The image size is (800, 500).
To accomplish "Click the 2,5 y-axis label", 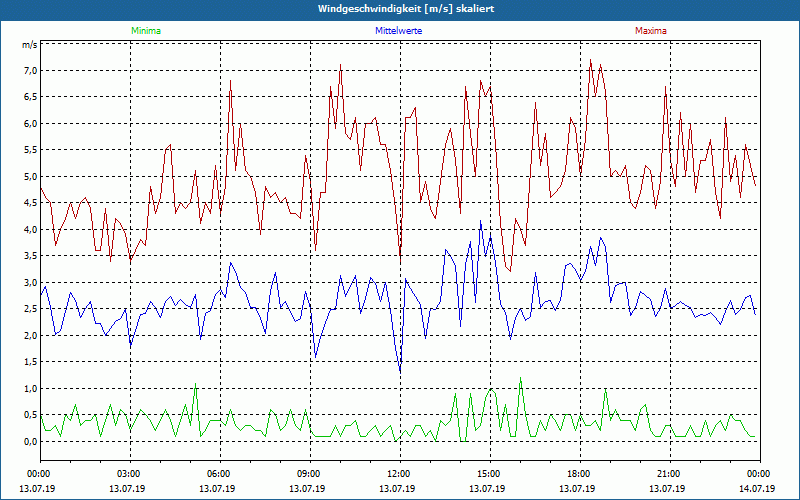I will pos(31,309).
